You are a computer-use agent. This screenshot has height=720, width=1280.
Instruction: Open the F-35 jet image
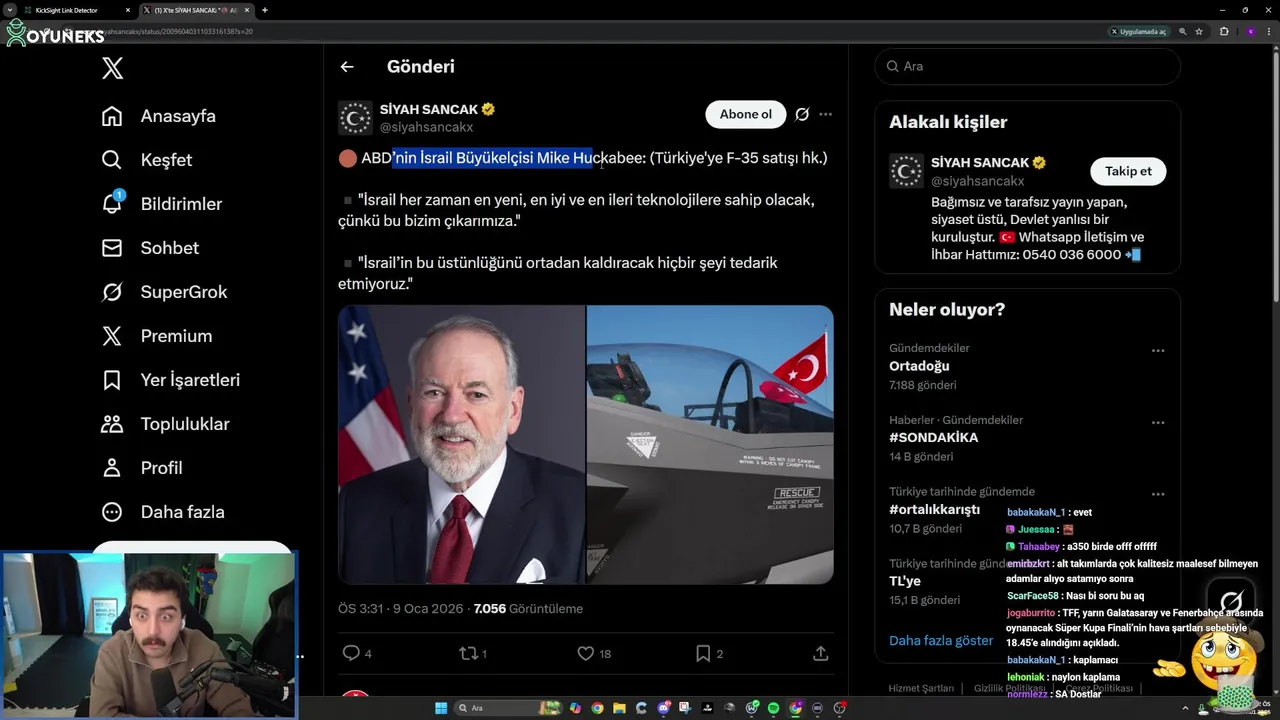click(x=710, y=445)
